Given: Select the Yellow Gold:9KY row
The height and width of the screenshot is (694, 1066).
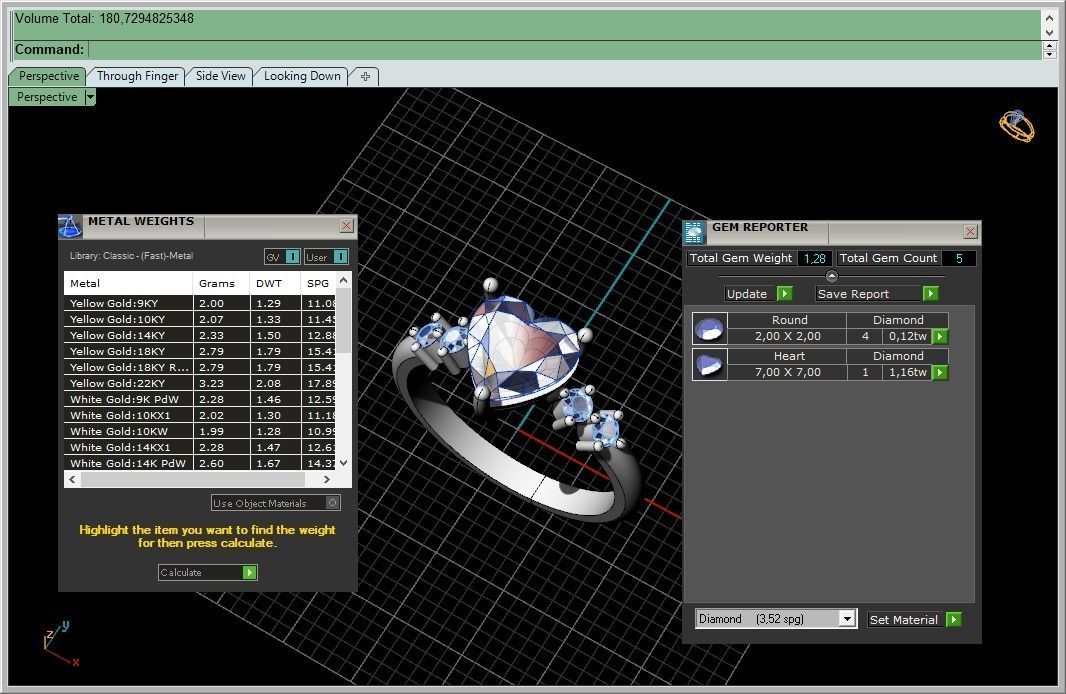Looking at the screenshot, I should coord(200,303).
